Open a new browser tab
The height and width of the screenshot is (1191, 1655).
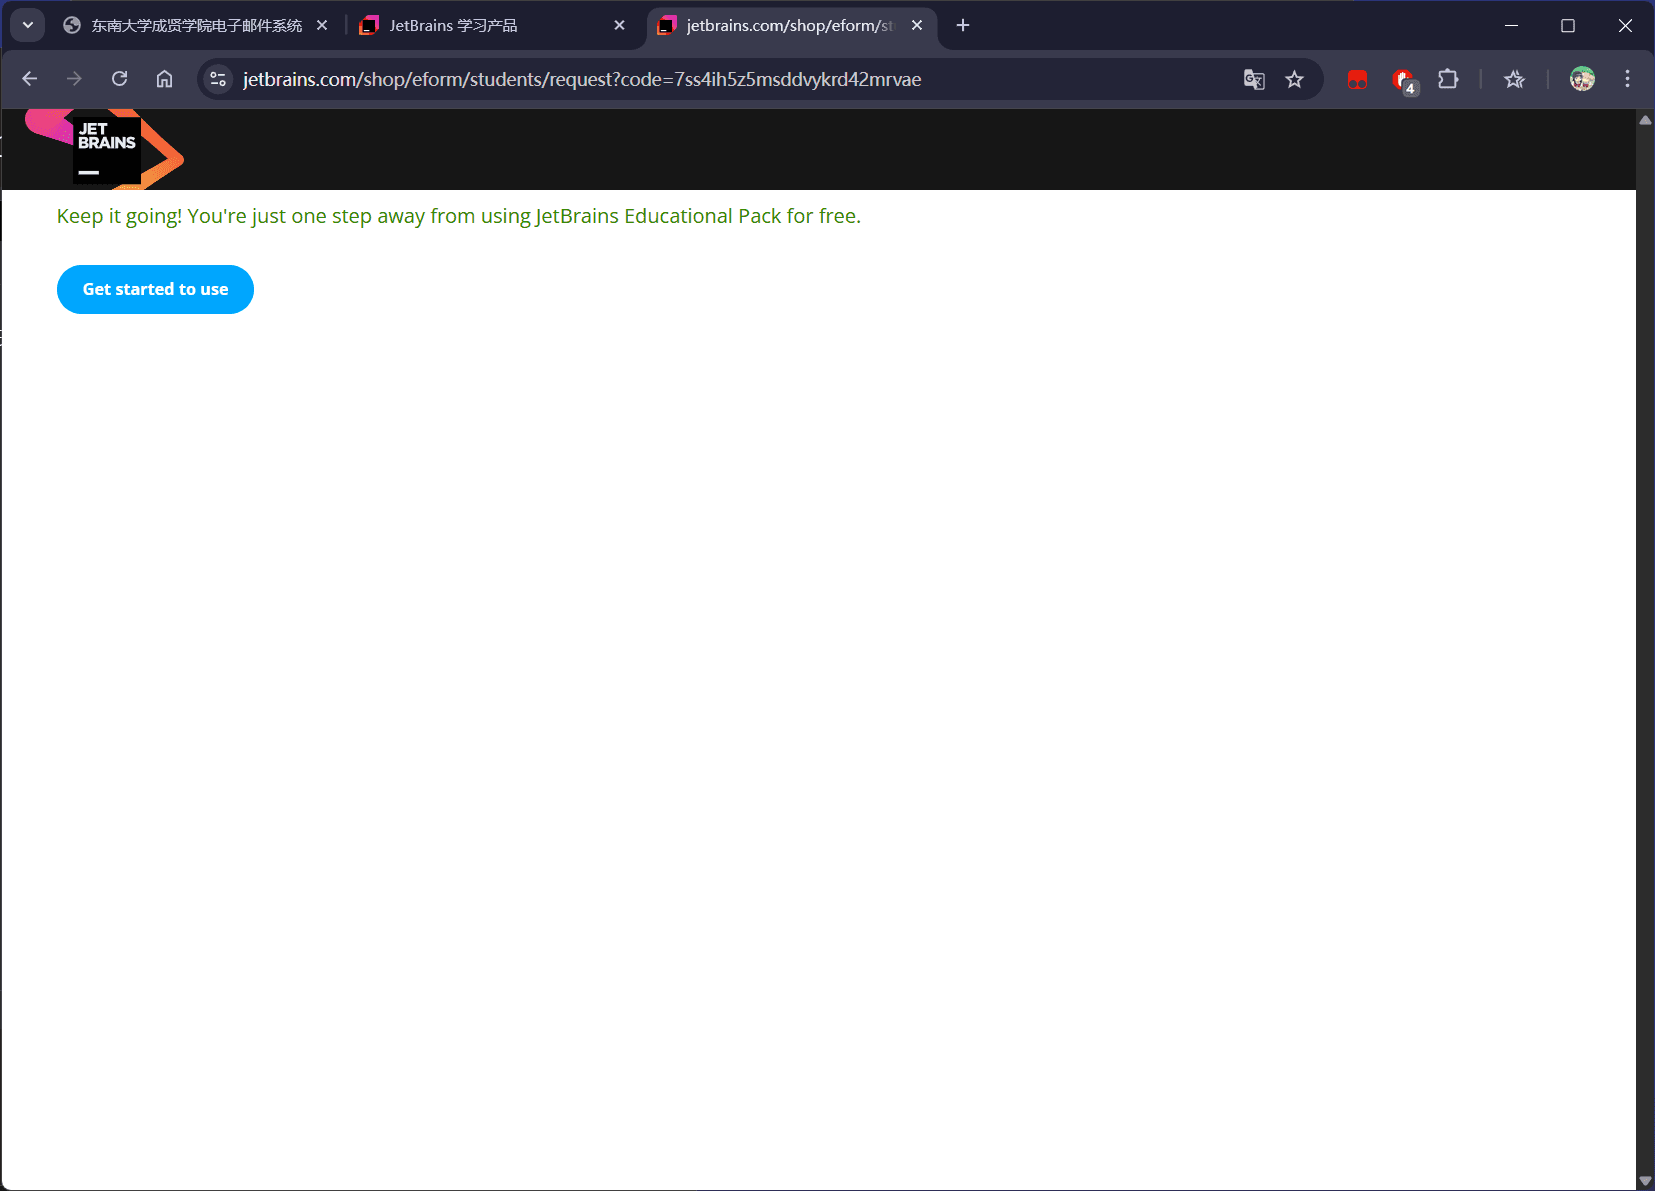click(961, 25)
